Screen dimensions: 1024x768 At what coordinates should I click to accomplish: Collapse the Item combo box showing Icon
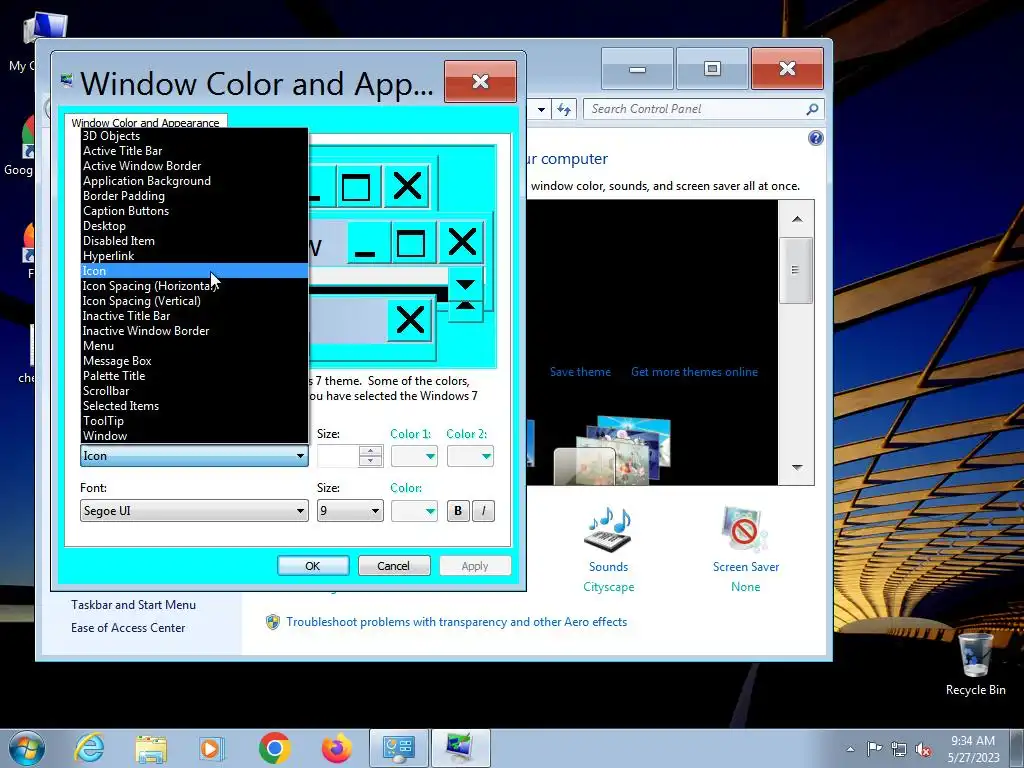tap(194, 456)
